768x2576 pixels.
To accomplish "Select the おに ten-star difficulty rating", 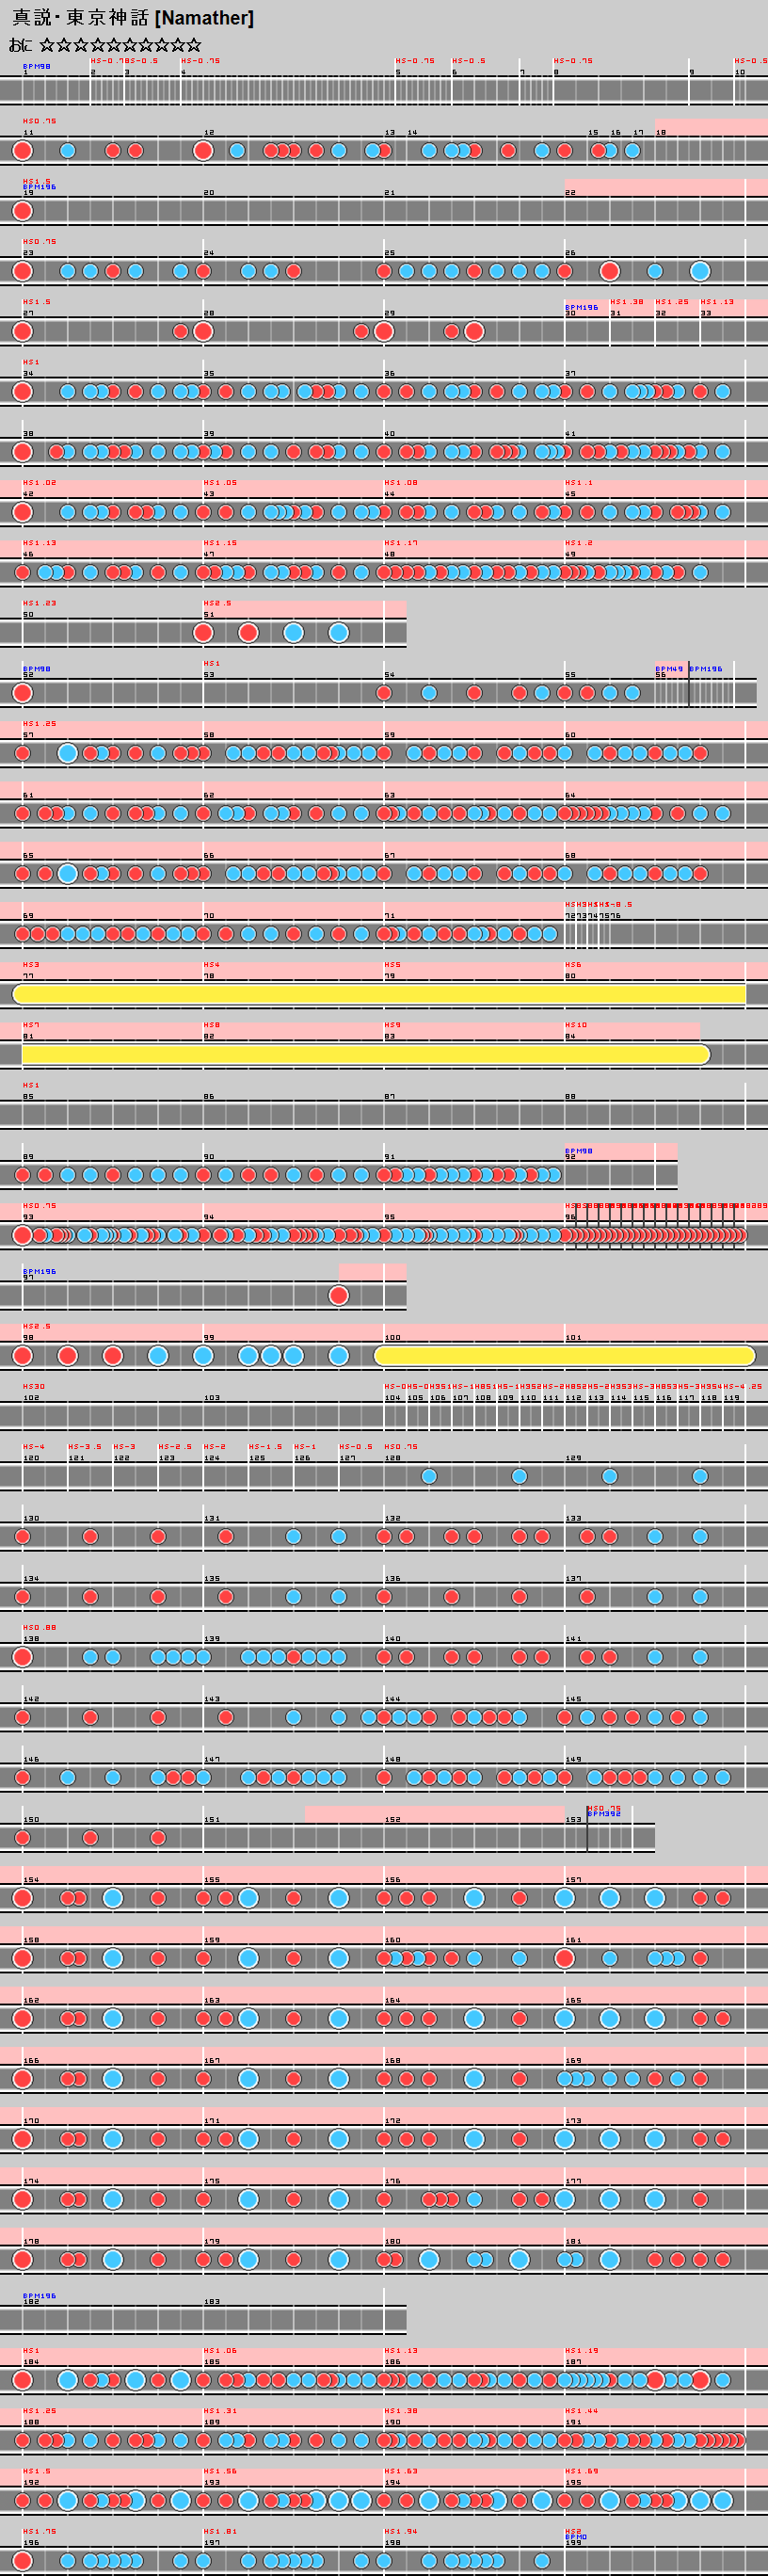I will (x=105, y=45).
